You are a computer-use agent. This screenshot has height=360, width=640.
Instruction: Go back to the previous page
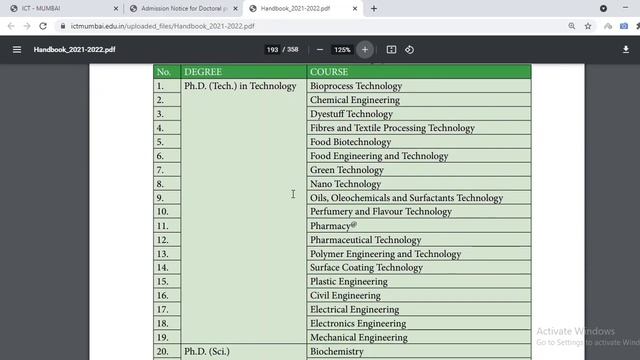(x=11, y=26)
